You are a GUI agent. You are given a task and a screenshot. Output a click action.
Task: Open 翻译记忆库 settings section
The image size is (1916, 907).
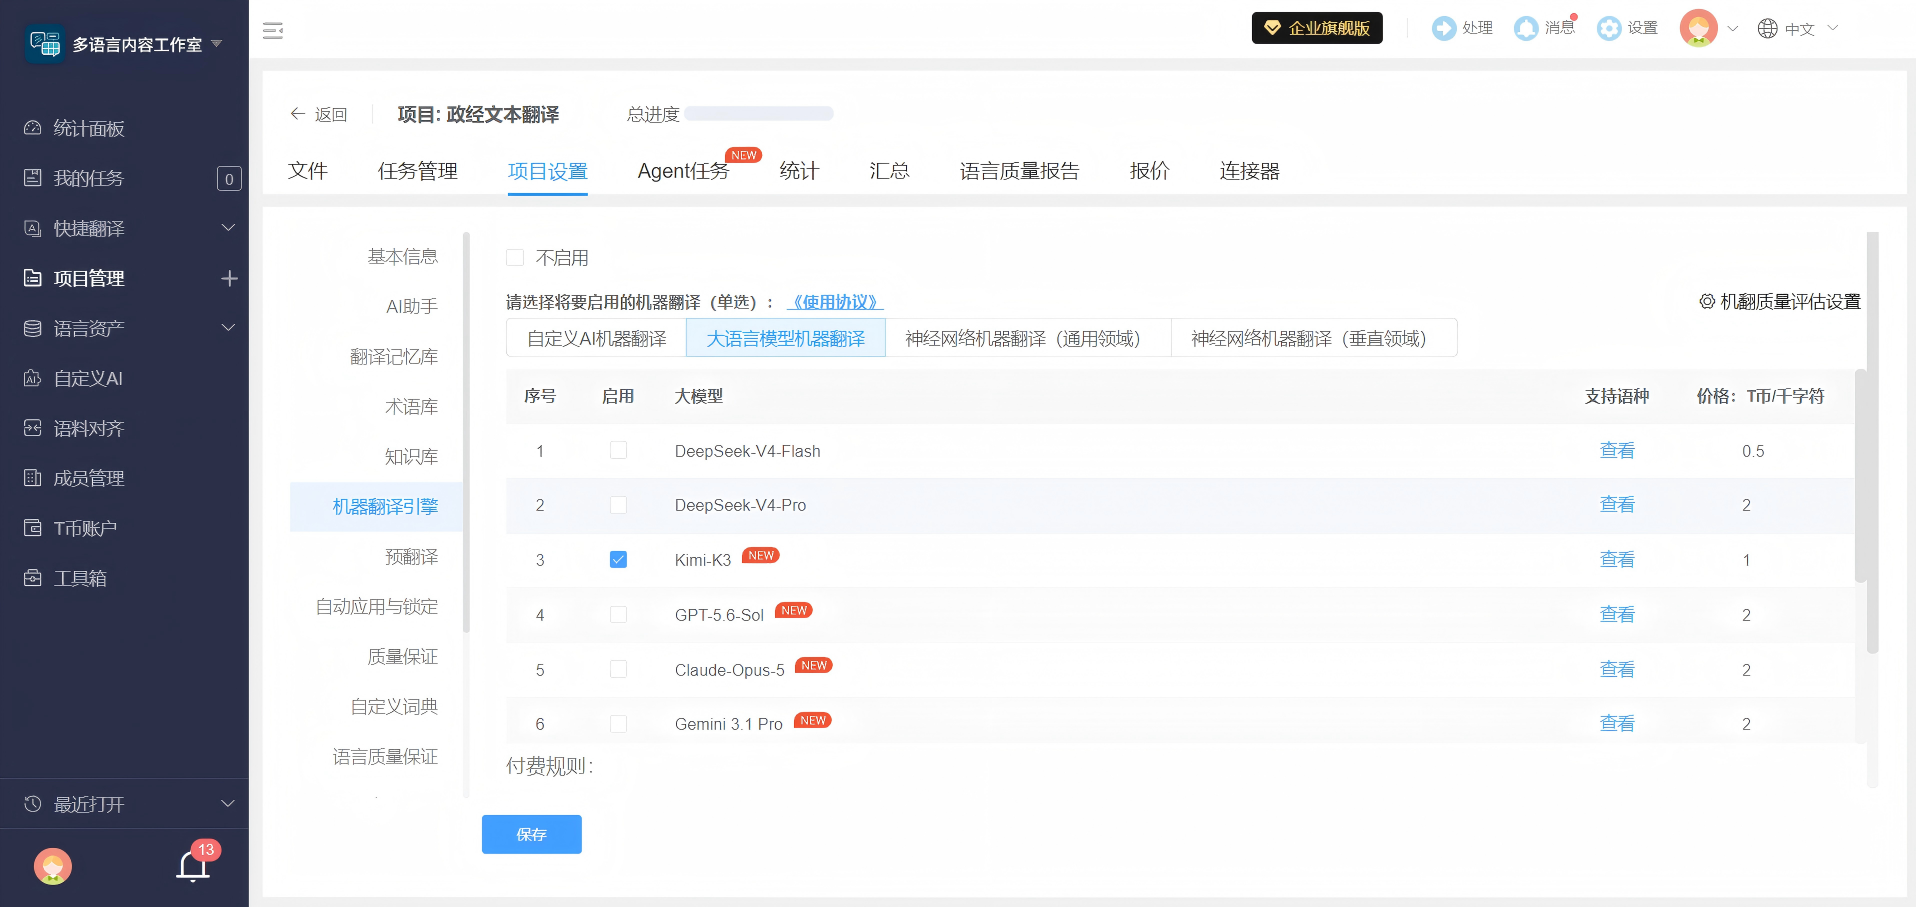click(x=394, y=357)
